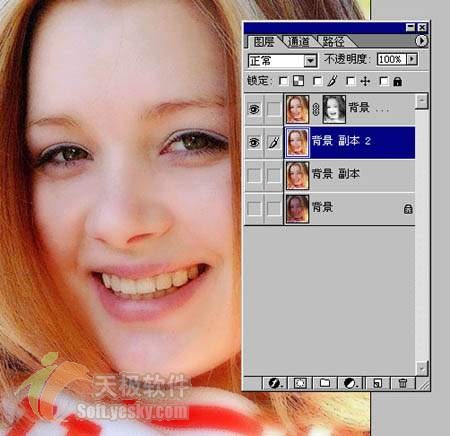Click the add layer style icon
Viewport: 450px width, 436px height.
[275, 383]
